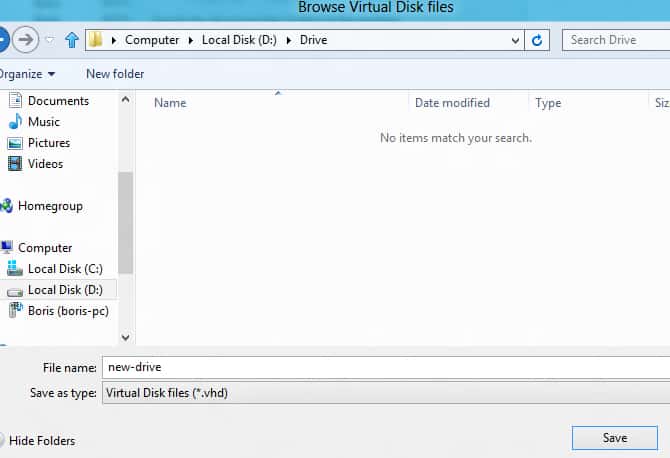Select Homegroup in the navigation pane
This screenshot has height=458, width=670.
49,206
